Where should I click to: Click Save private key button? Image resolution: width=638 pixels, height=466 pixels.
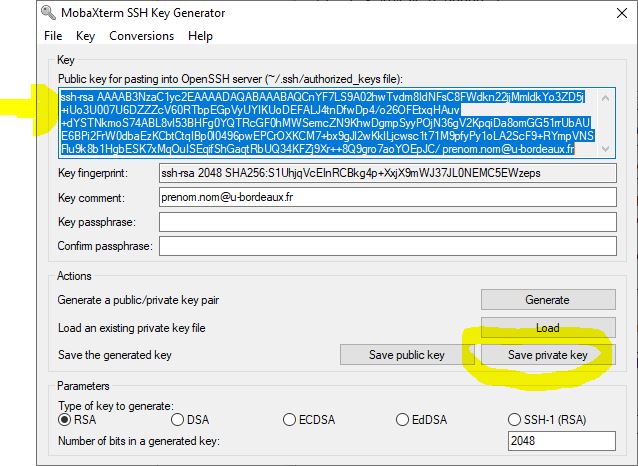548,355
